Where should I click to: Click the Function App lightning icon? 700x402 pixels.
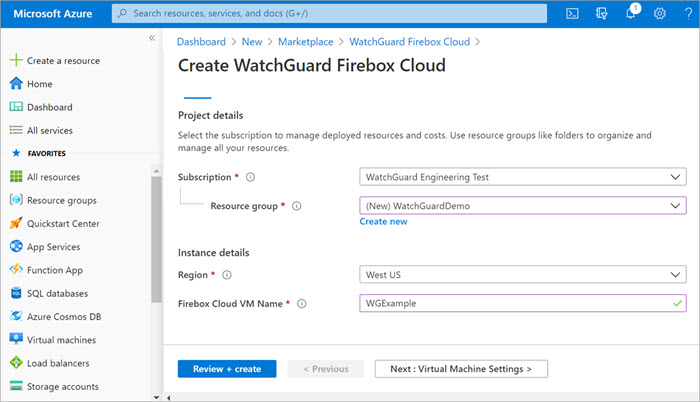16,270
